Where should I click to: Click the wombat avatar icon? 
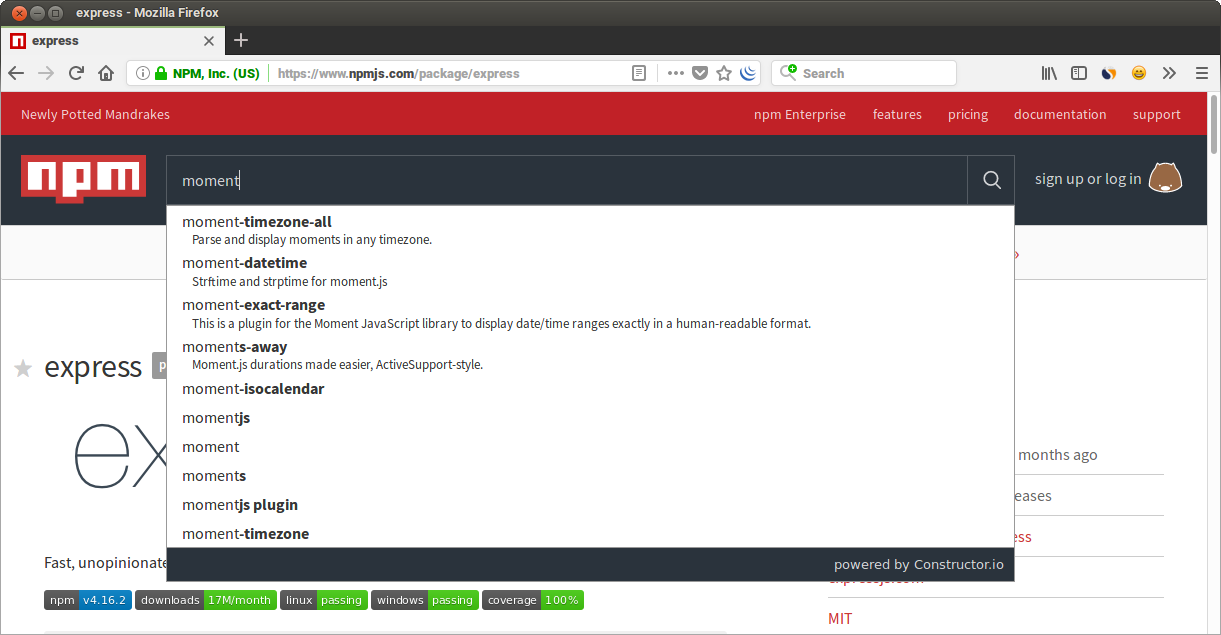1164,177
